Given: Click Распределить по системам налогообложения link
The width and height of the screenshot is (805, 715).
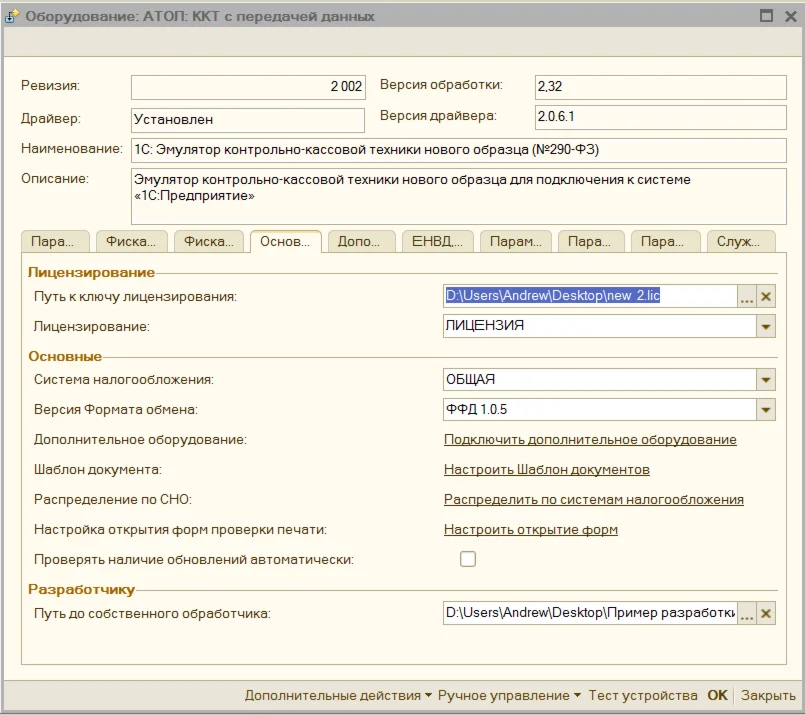Looking at the screenshot, I should [x=594, y=500].
